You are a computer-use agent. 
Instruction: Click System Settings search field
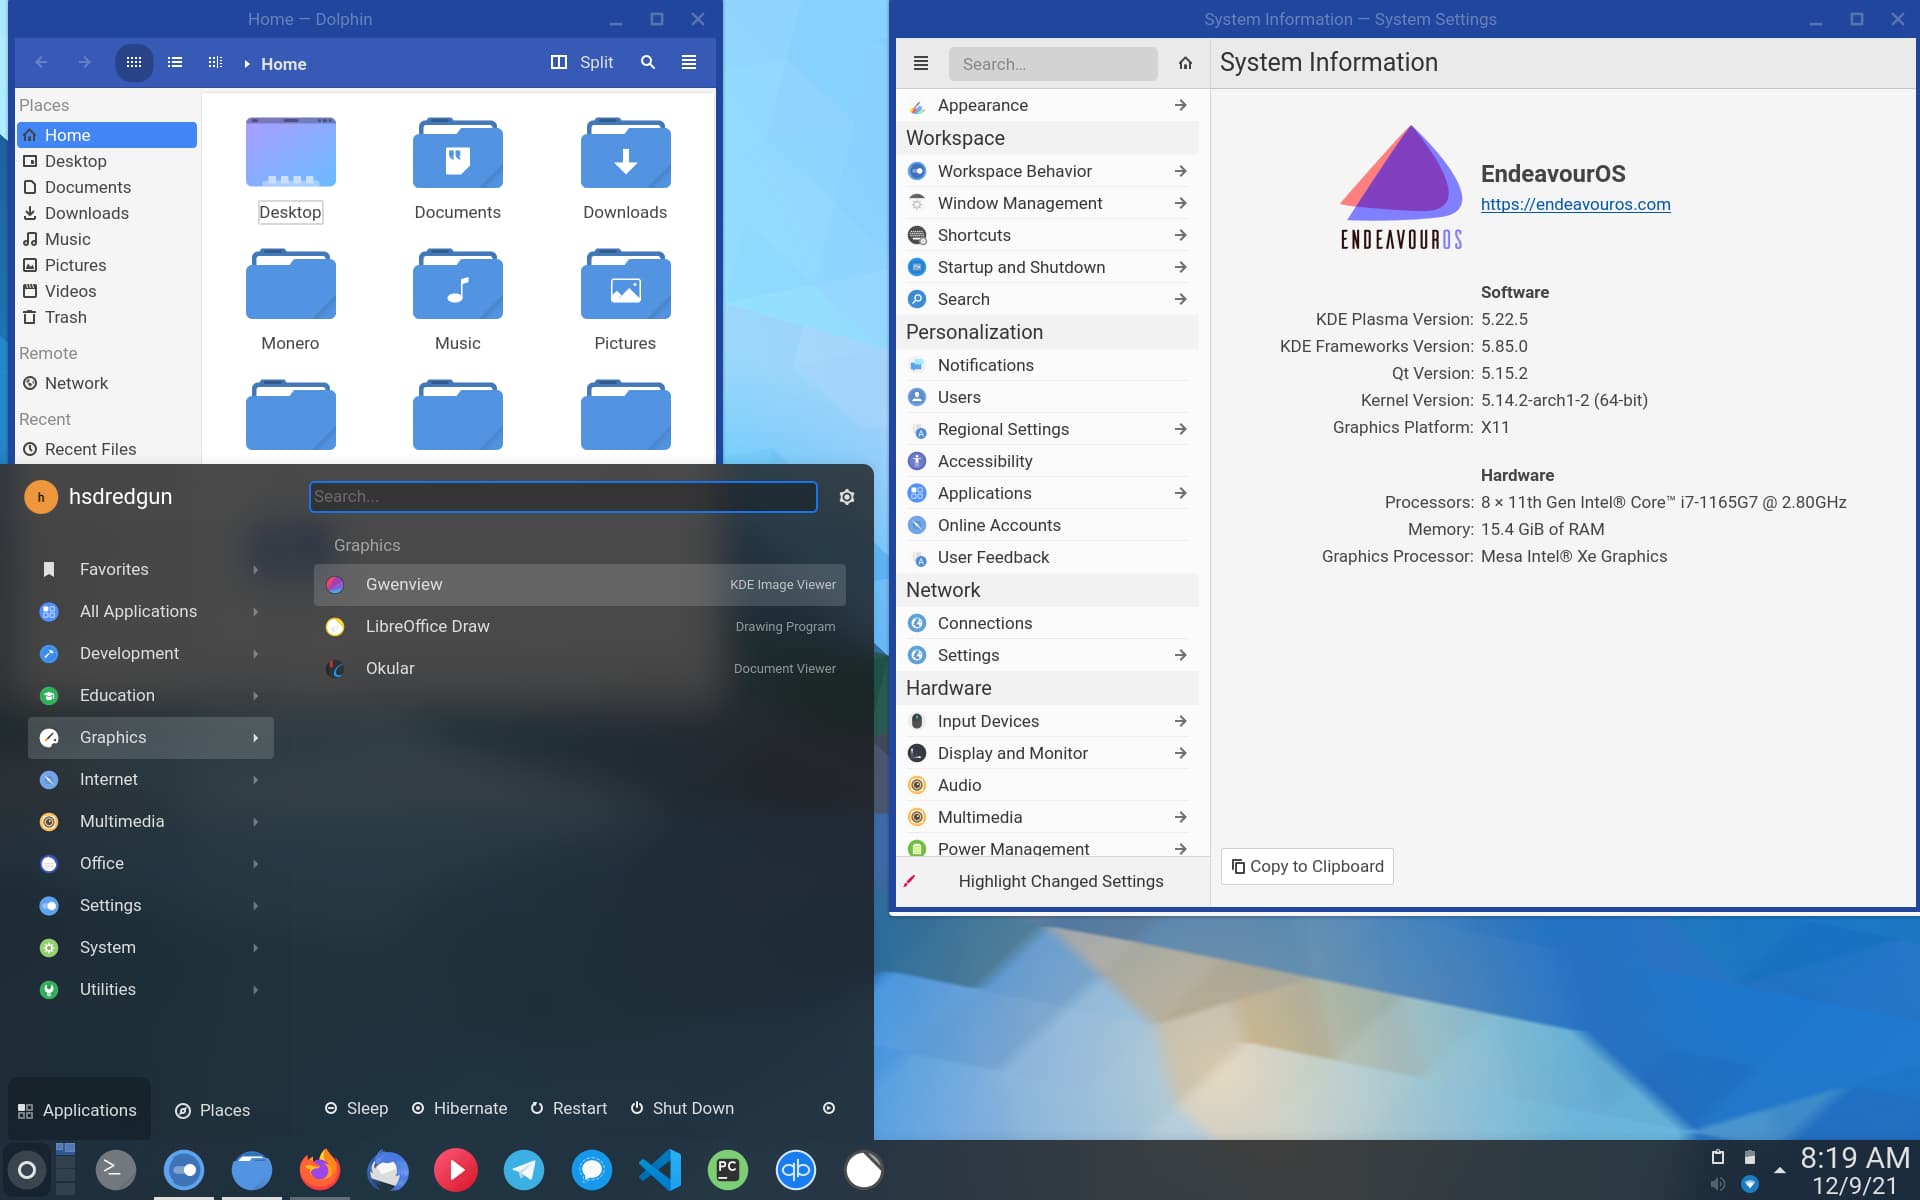point(1053,64)
